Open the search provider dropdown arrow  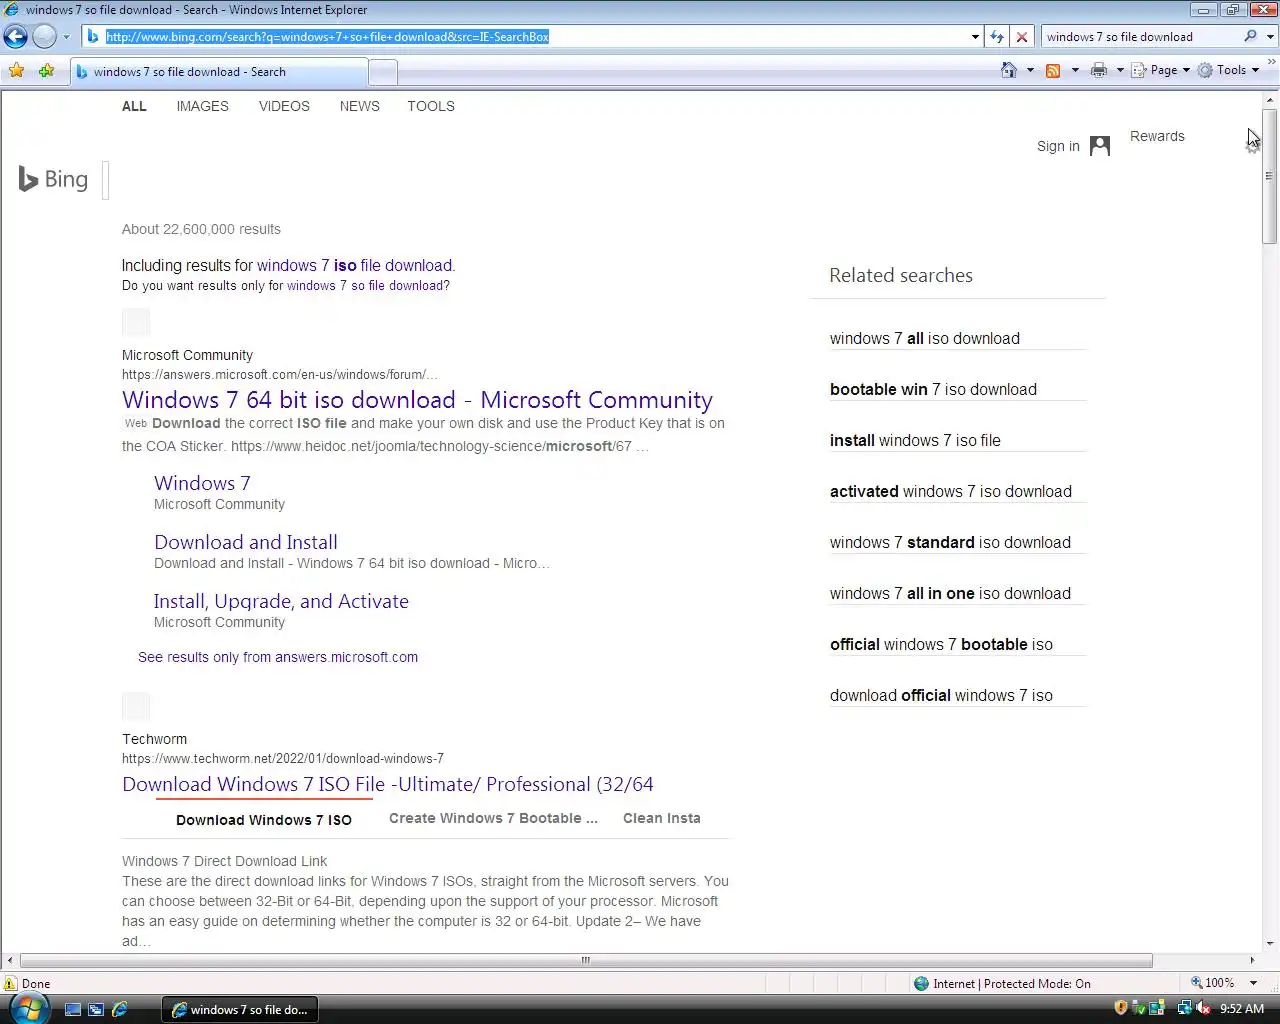click(1270, 37)
